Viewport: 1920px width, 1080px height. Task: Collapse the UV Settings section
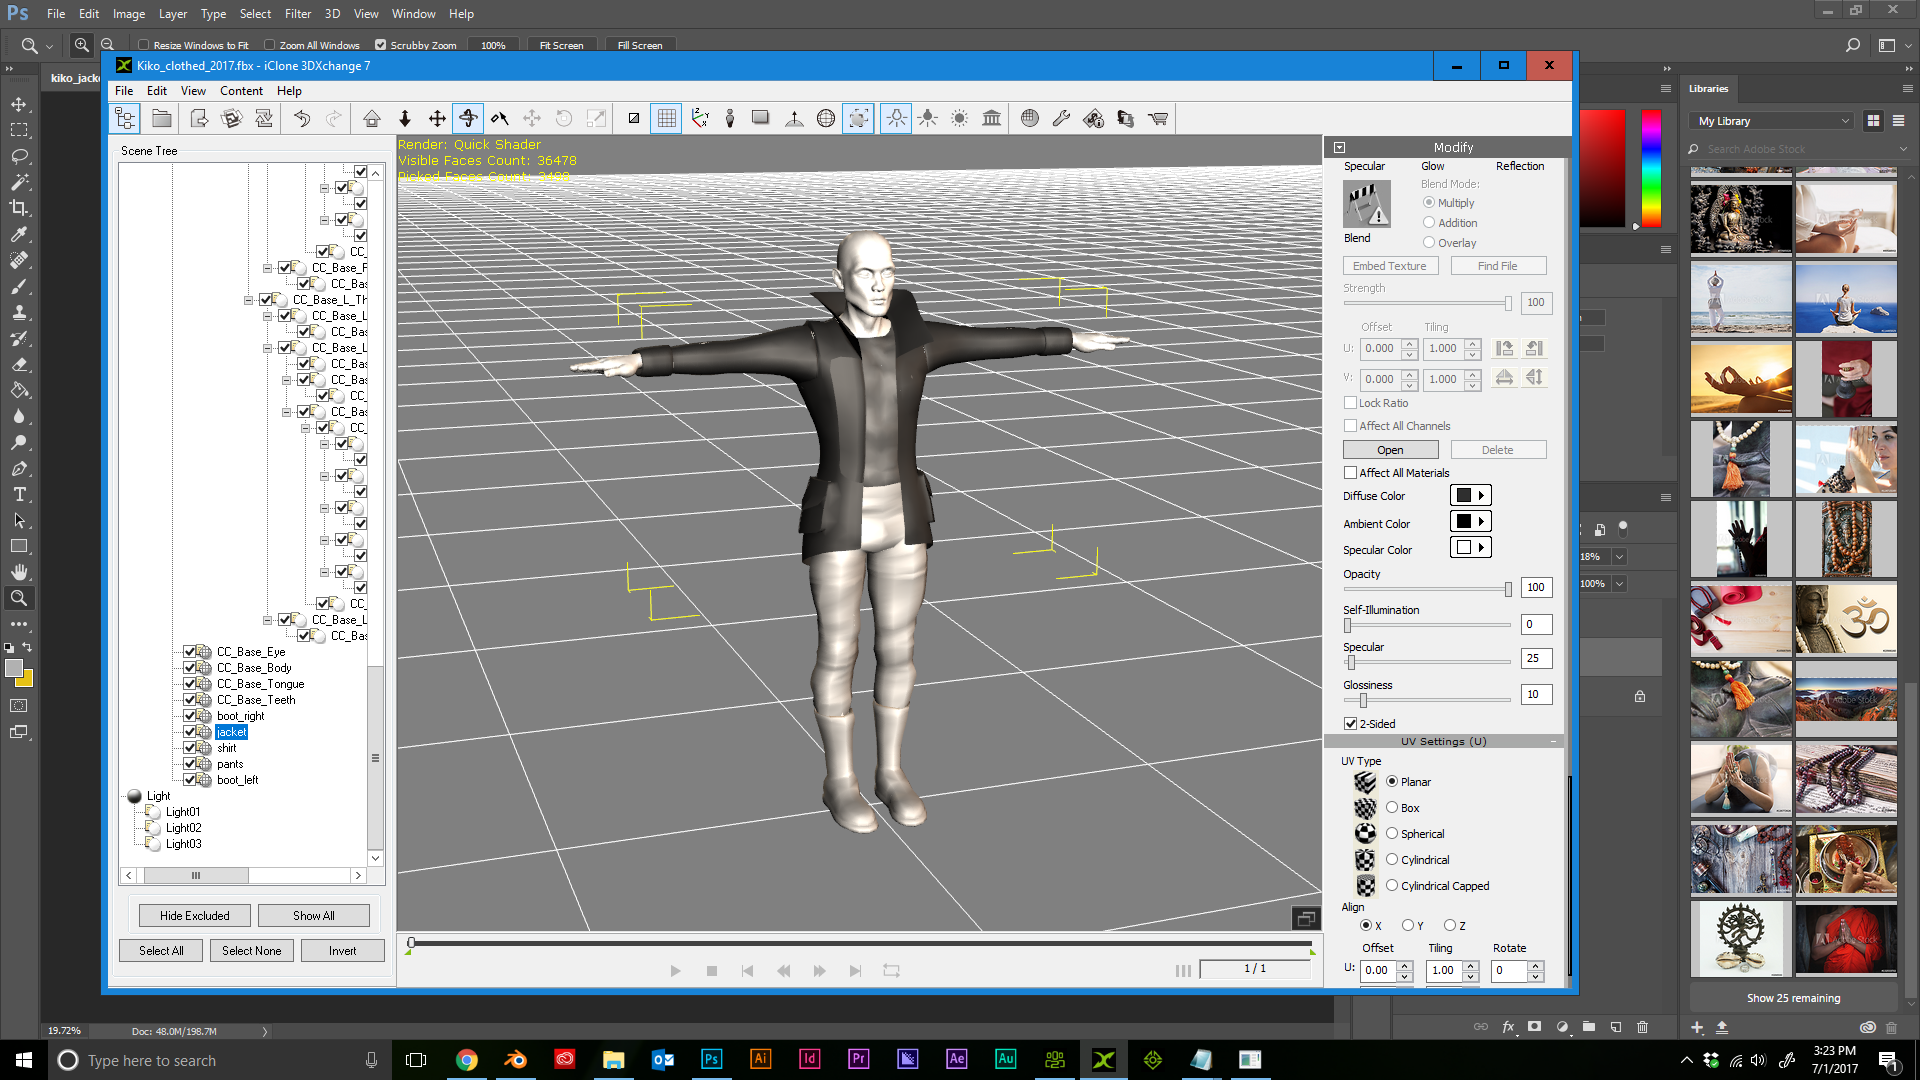[1553, 742]
